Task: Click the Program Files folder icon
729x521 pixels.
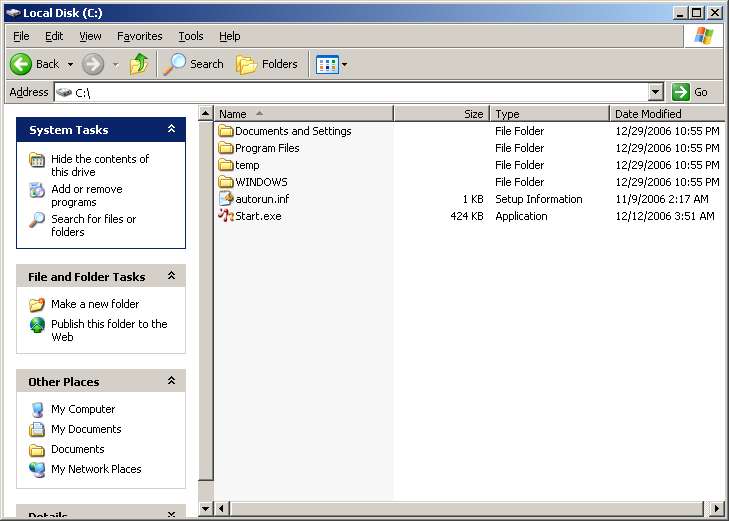Action: point(226,148)
